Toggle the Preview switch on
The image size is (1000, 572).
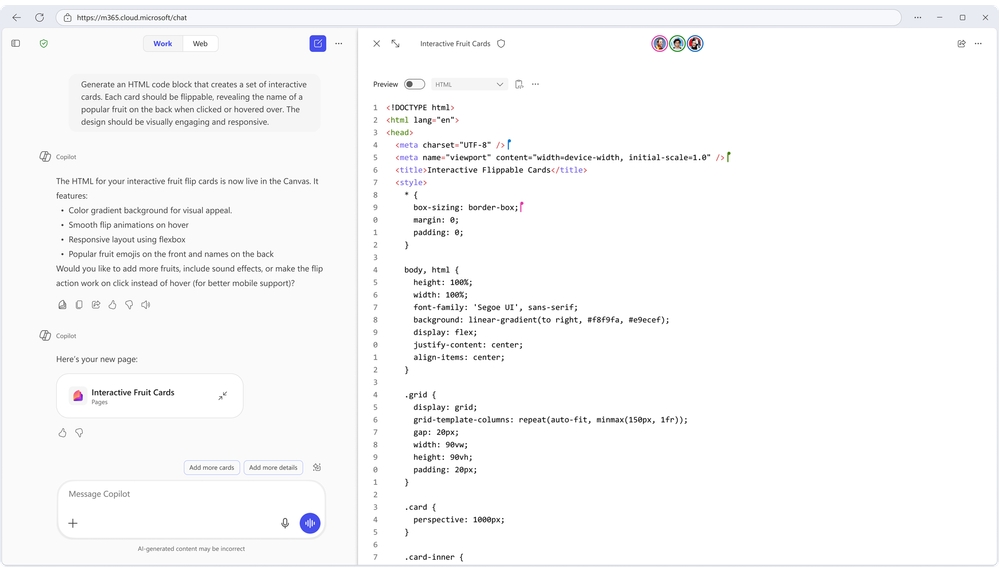click(415, 84)
